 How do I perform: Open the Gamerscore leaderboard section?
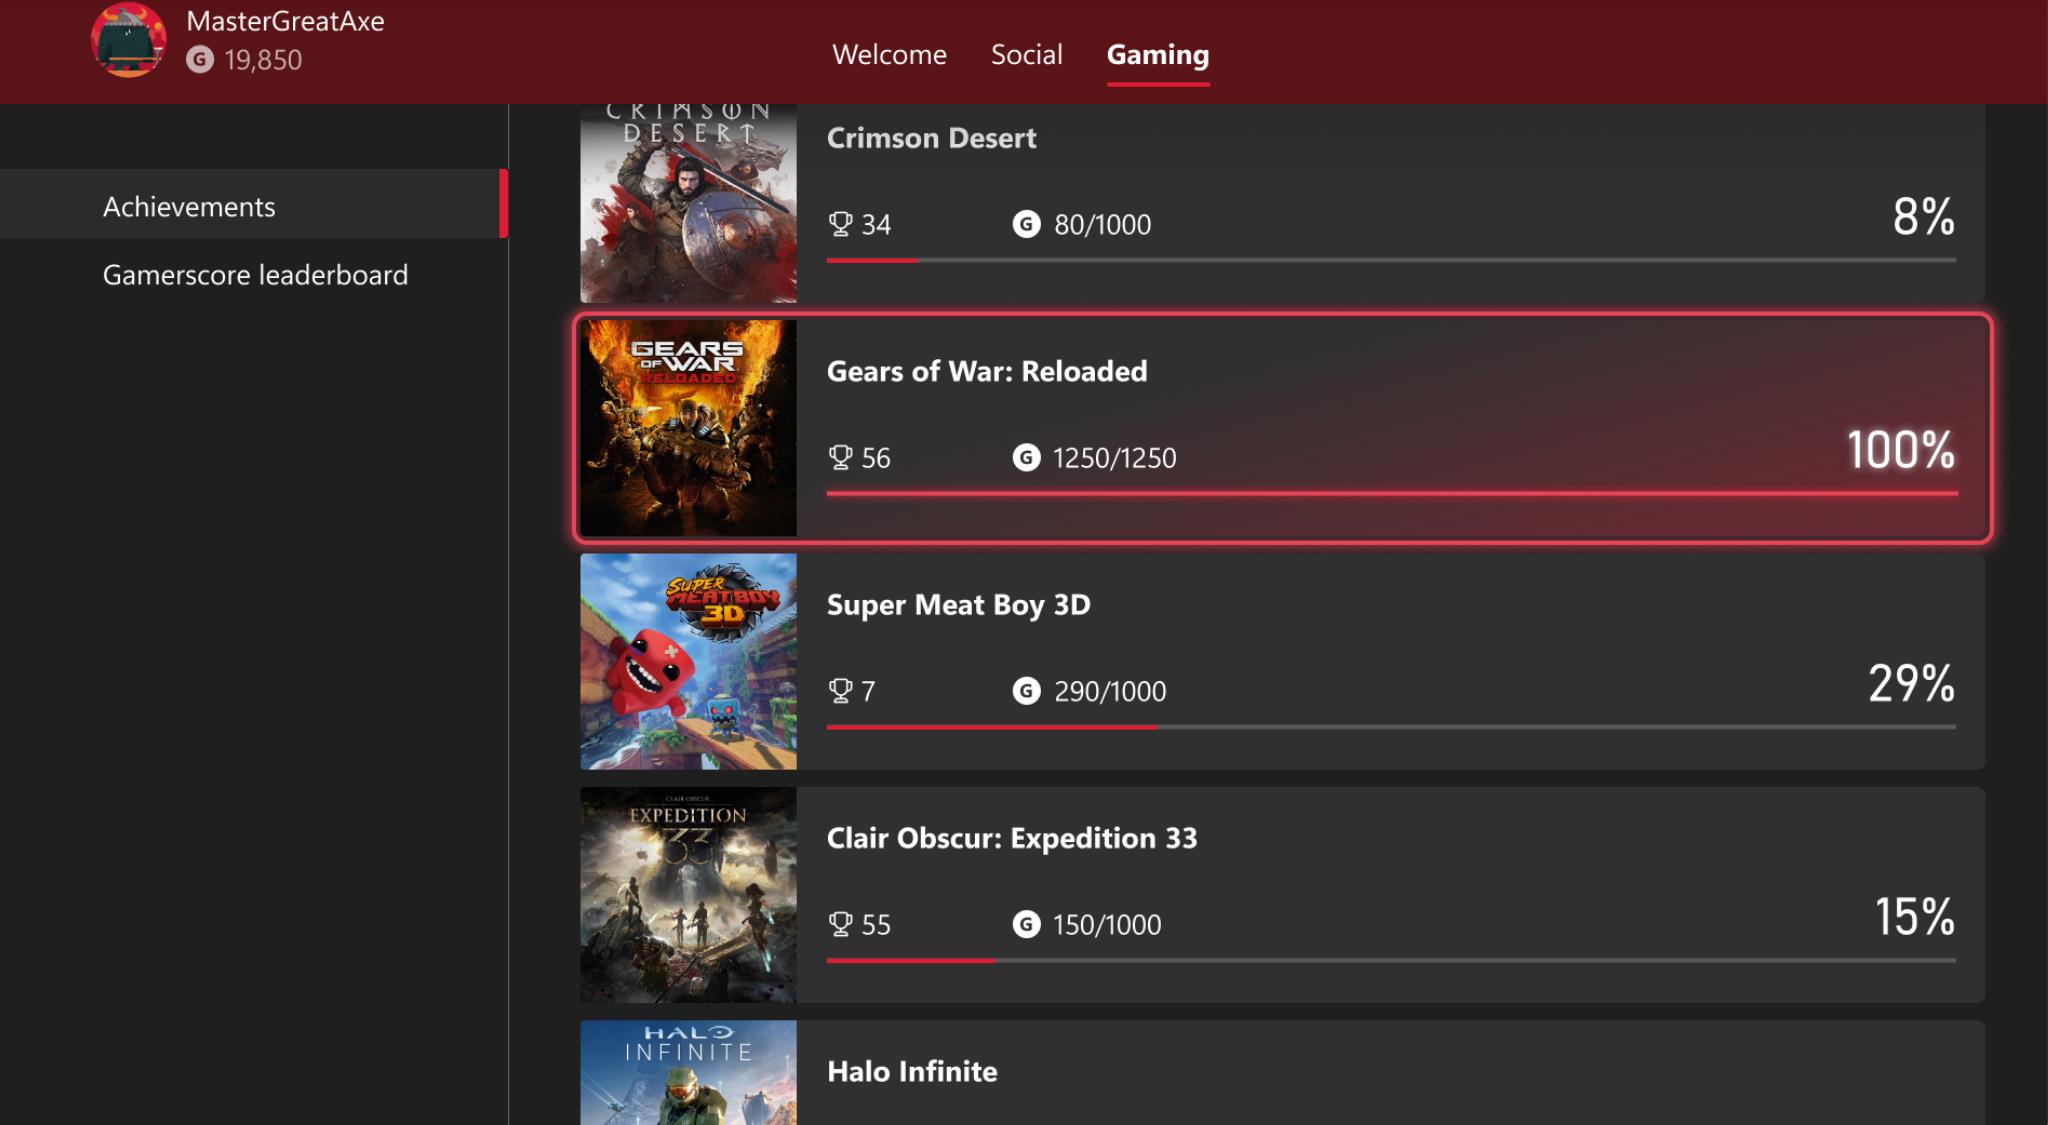(x=255, y=274)
